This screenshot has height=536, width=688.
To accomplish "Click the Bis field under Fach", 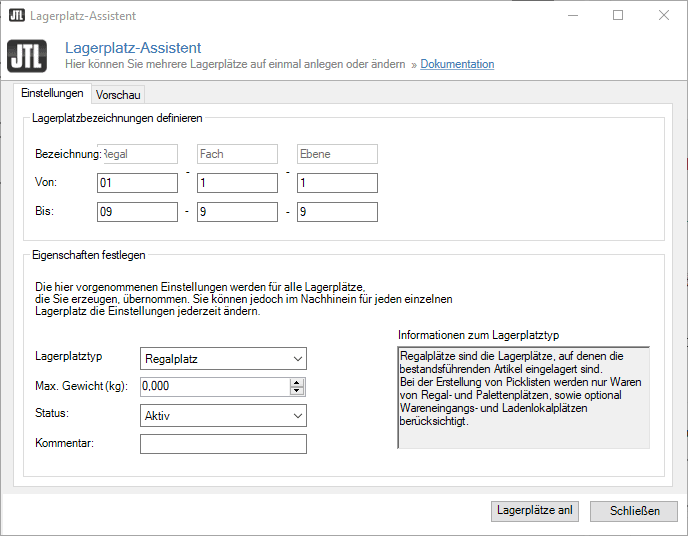I will pyautogui.click(x=237, y=212).
